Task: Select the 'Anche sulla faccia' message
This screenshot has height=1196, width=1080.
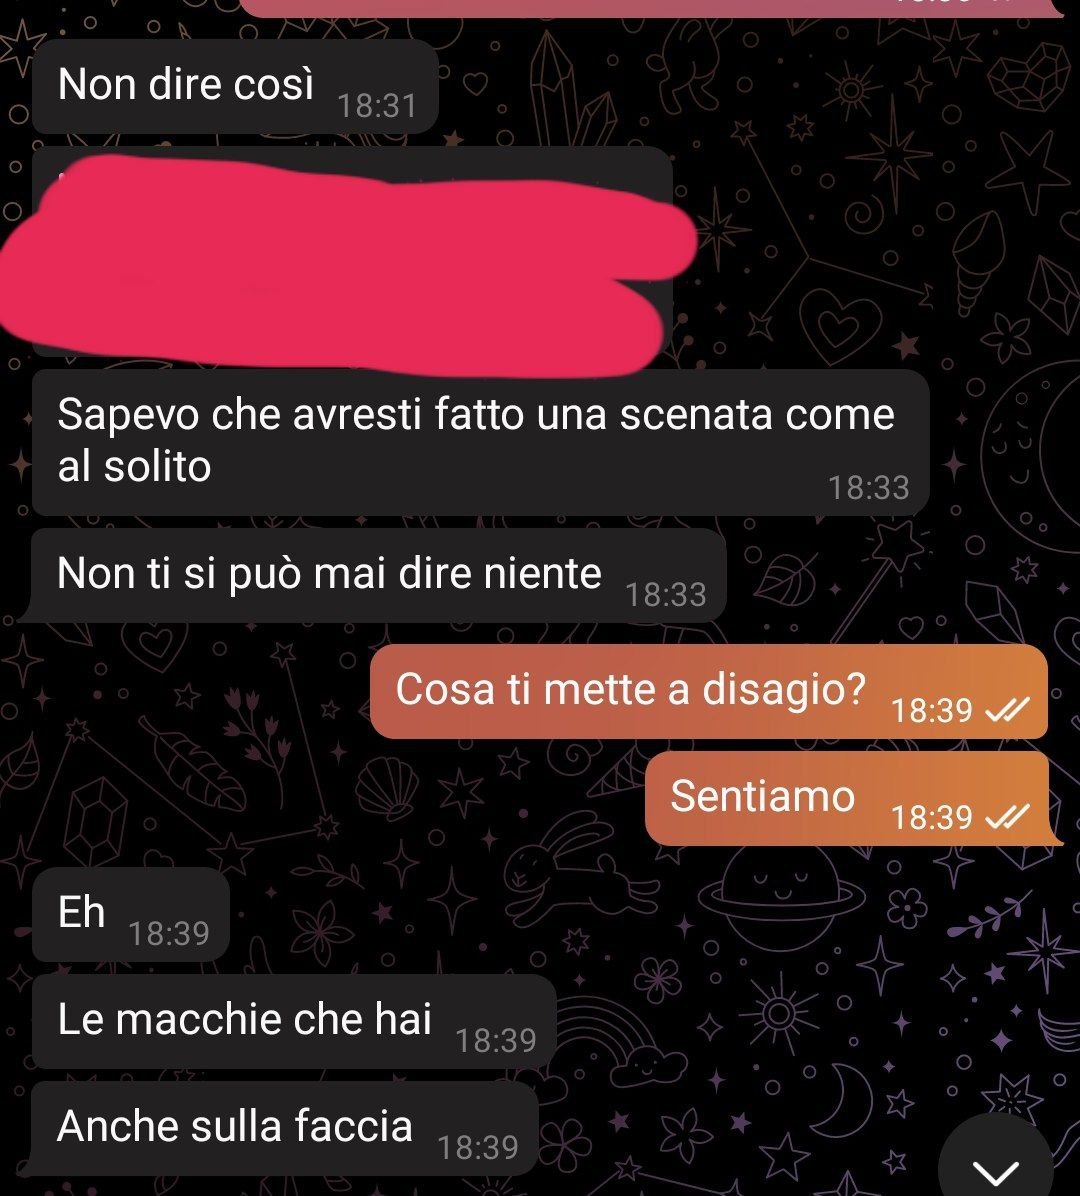Action: (282, 1128)
